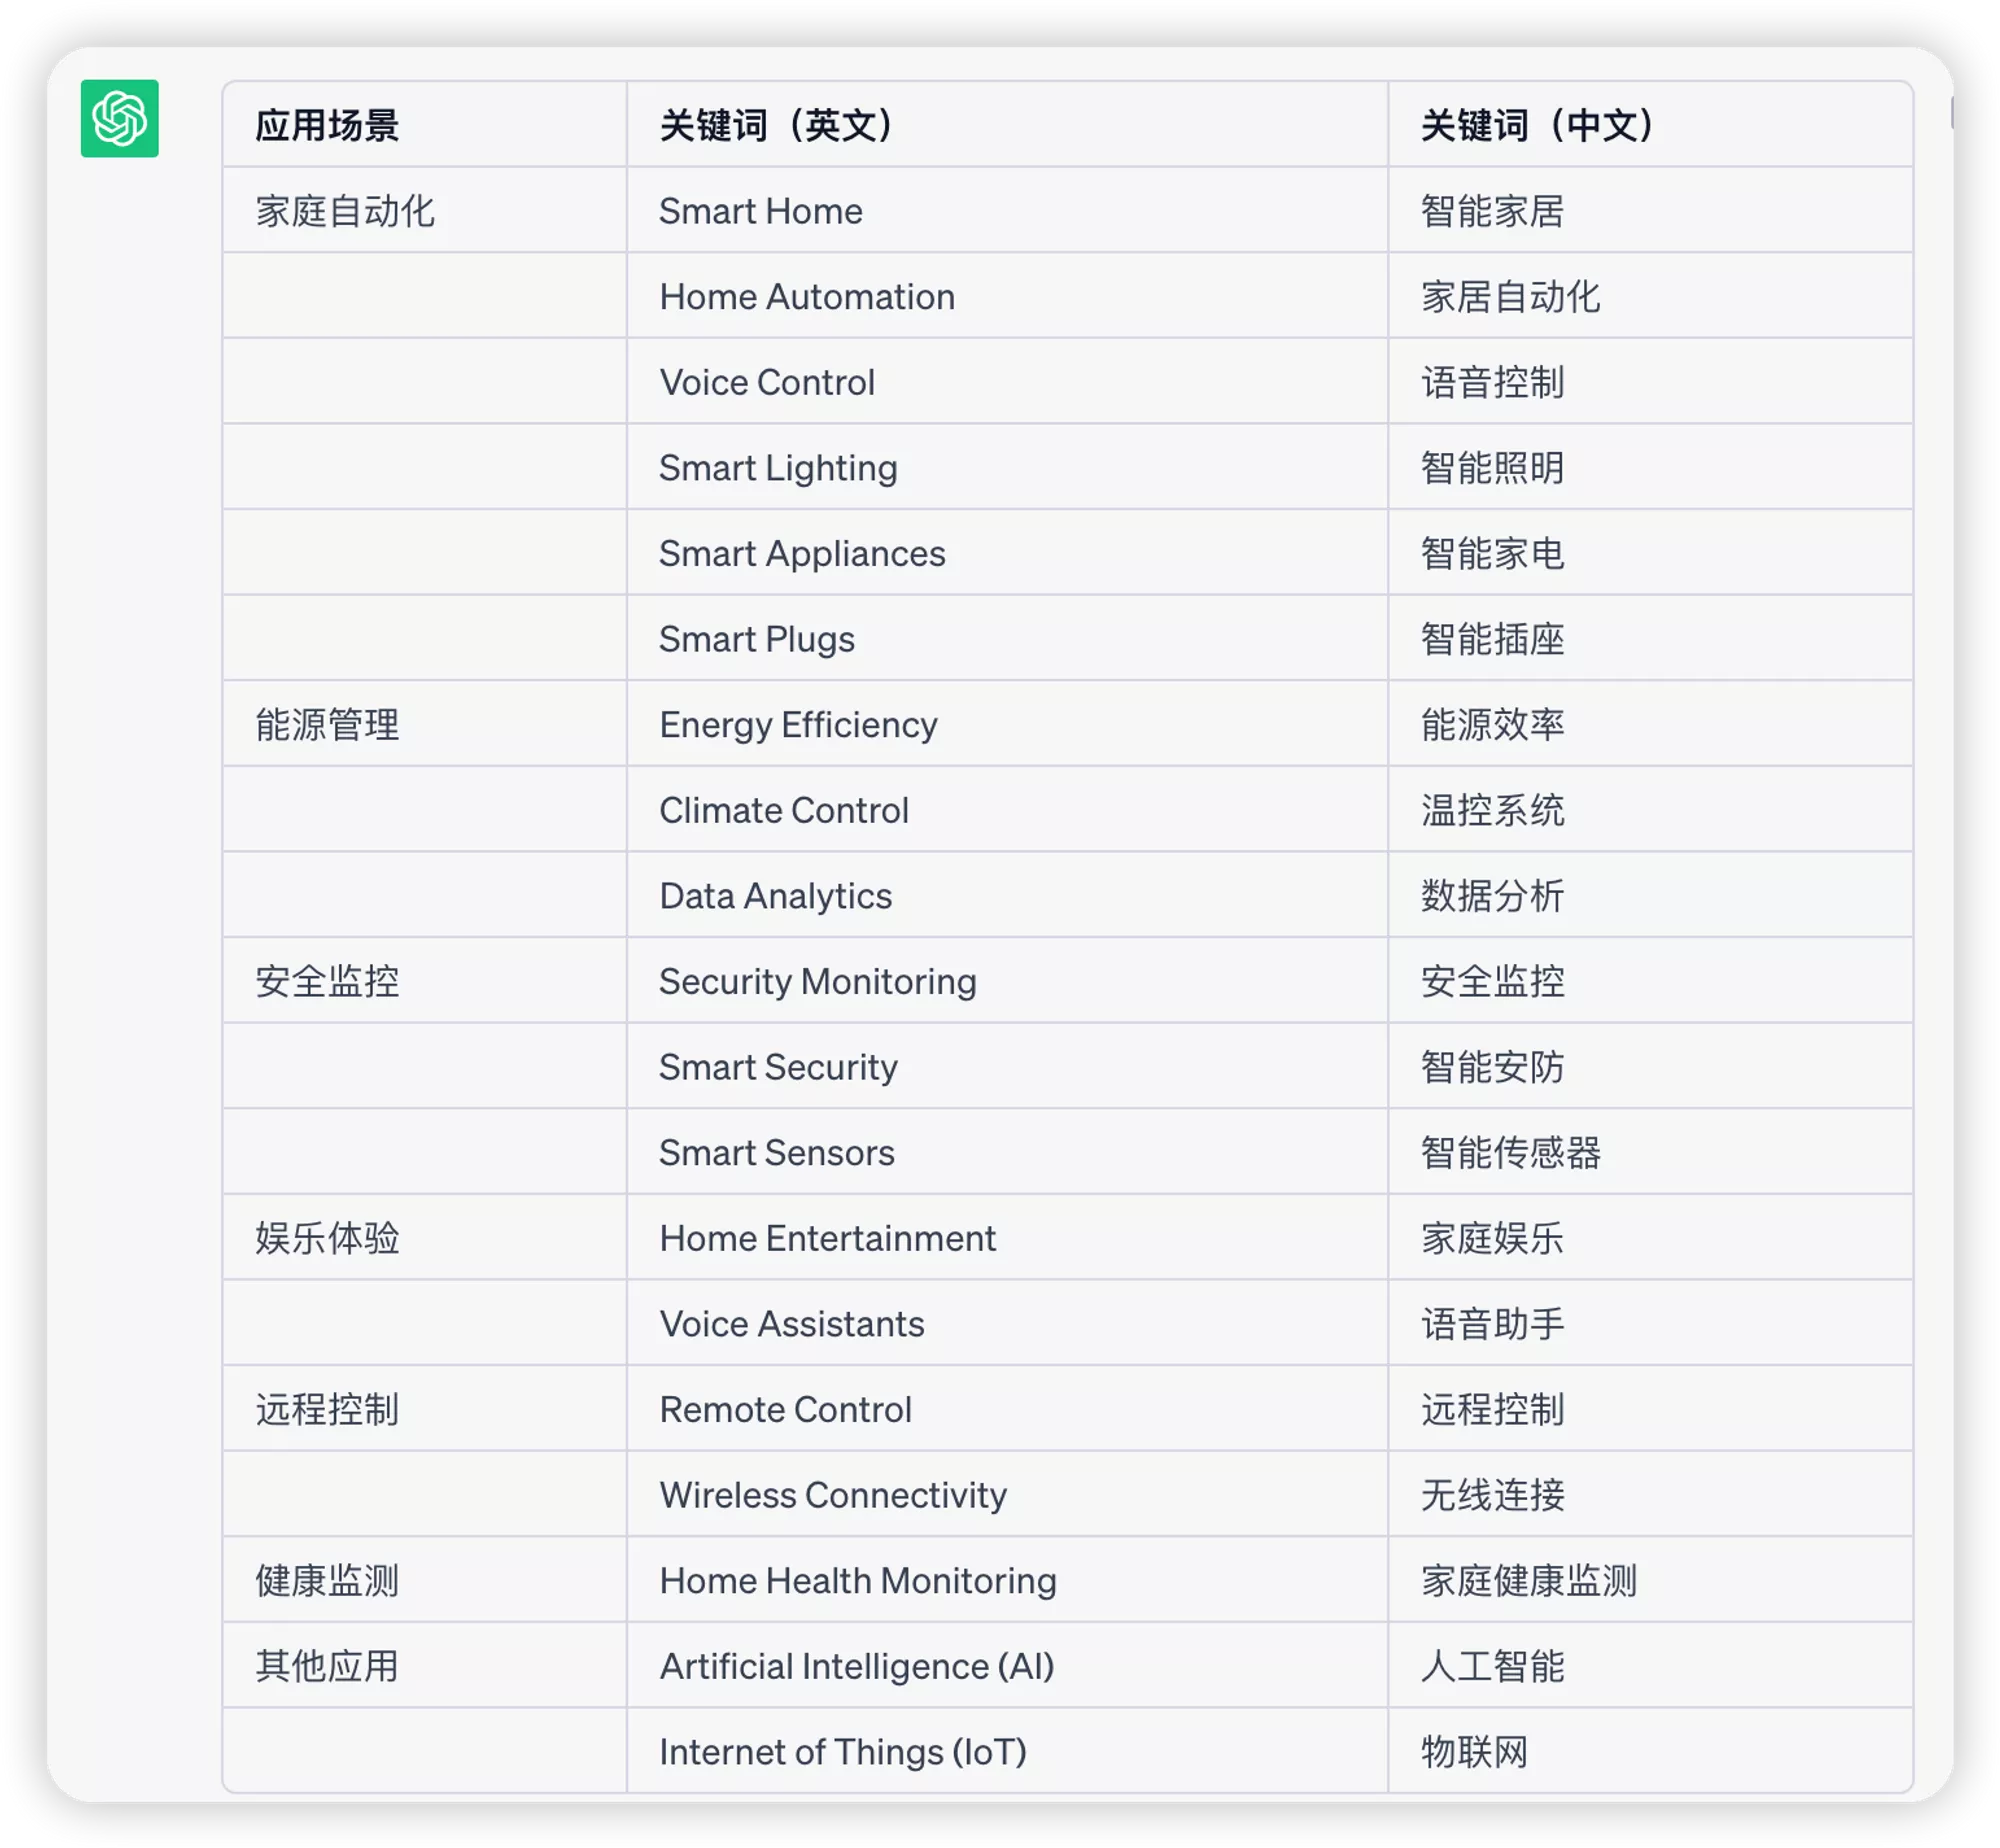Click the green ChatGPT avatar icon
This screenshot has height=1848, width=2000.
(119, 118)
